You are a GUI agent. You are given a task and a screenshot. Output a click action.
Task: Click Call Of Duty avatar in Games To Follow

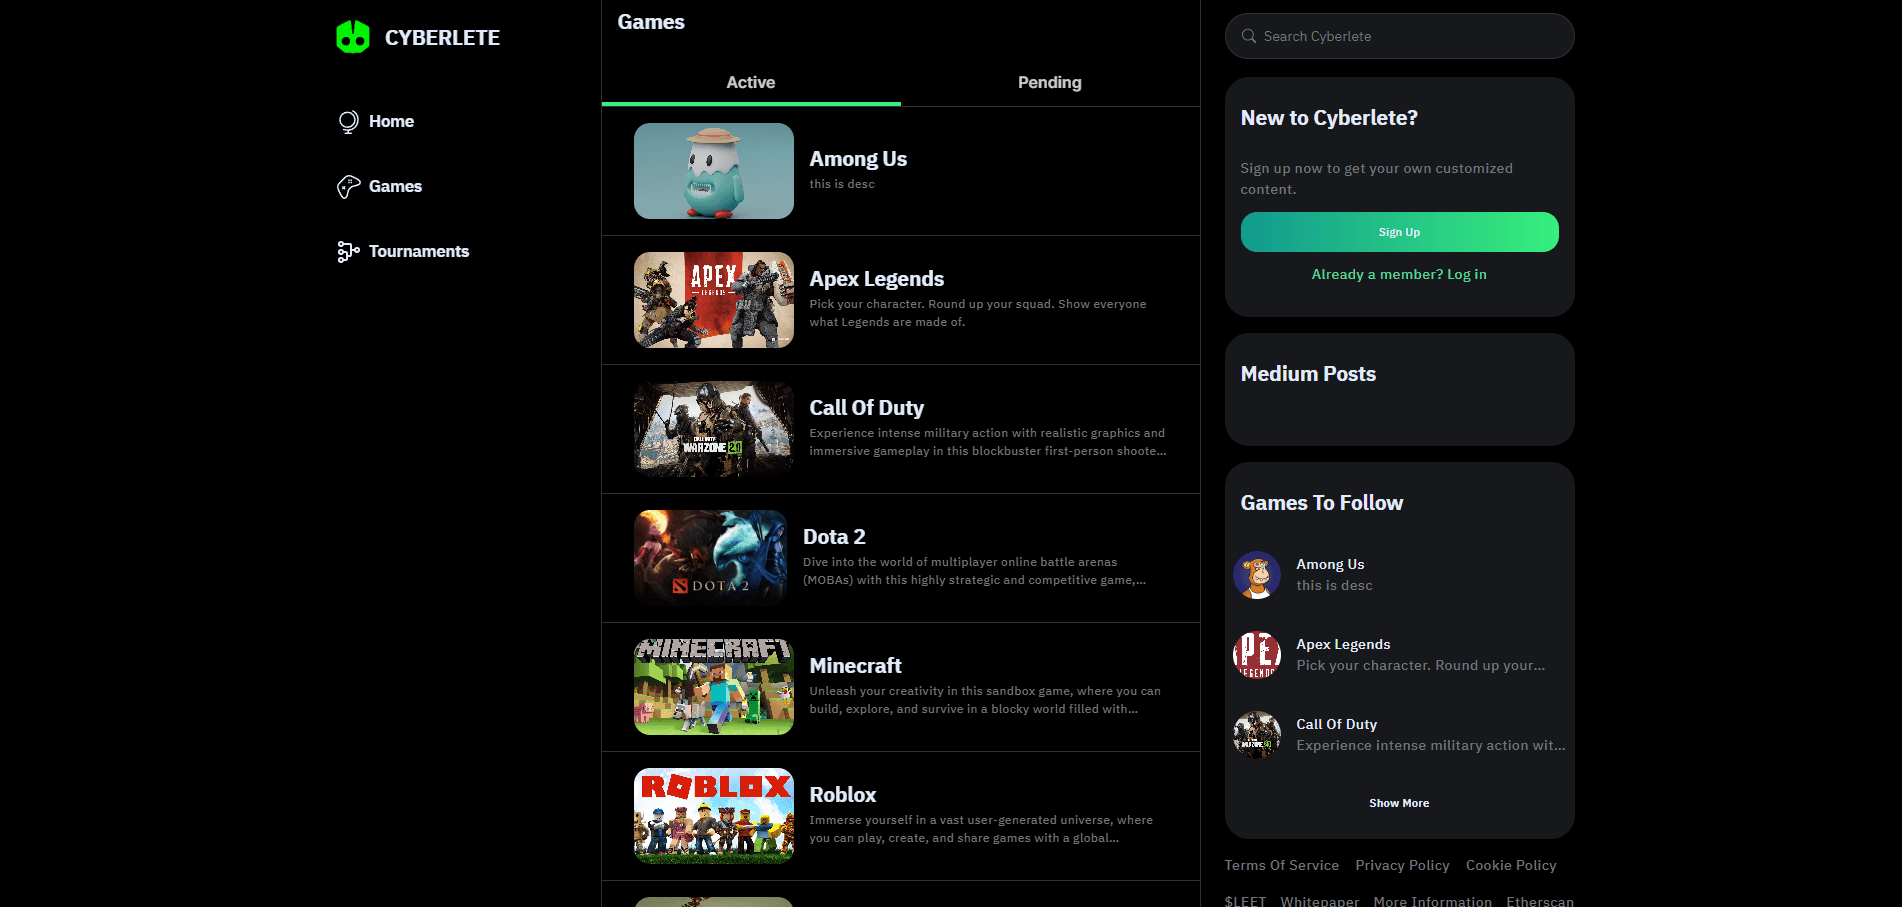click(1257, 735)
